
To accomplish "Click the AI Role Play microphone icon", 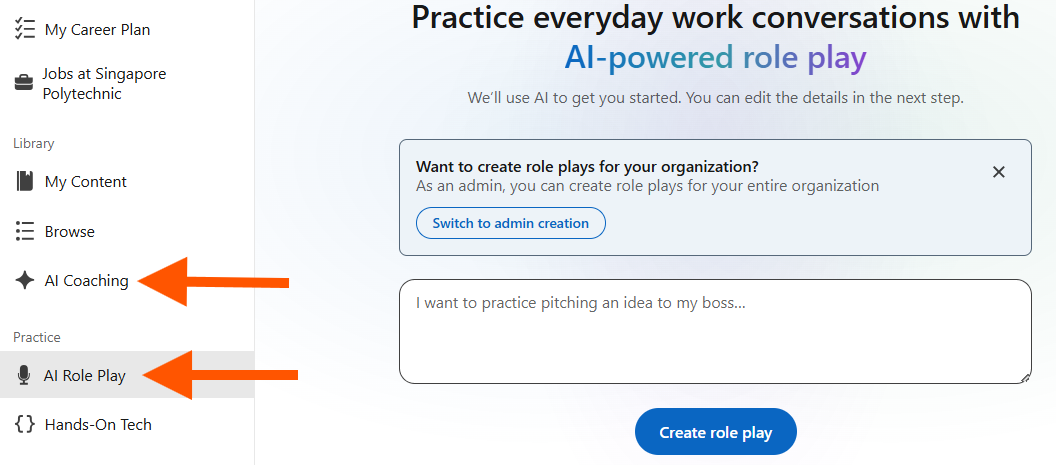I will pyautogui.click(x=24, y=375).
